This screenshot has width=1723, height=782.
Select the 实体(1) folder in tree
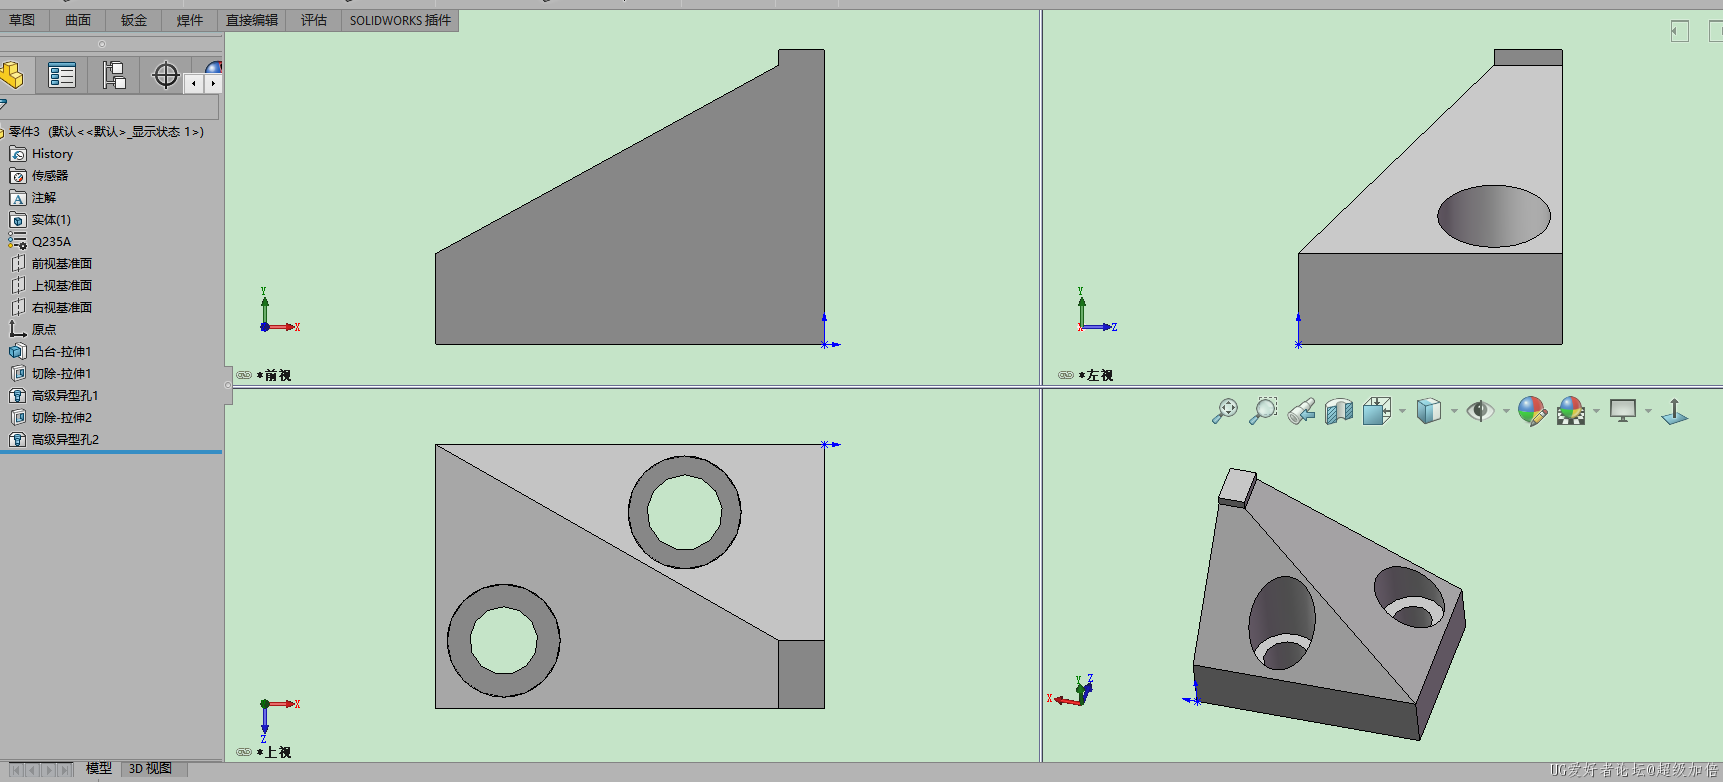(40, 220)
